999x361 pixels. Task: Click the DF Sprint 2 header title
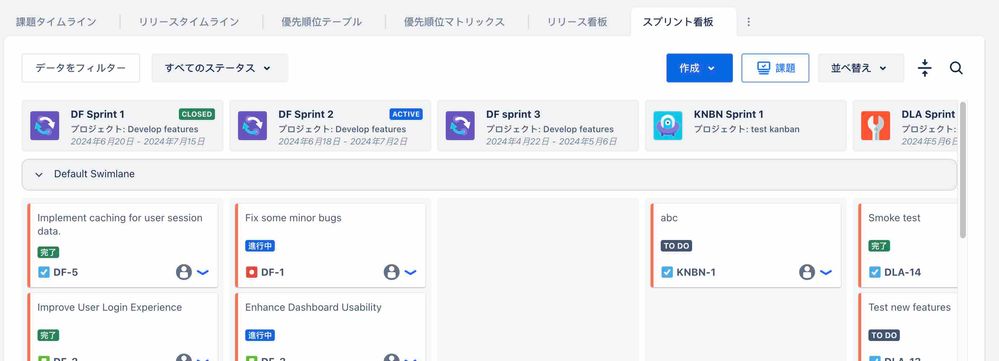click(306, 115)
